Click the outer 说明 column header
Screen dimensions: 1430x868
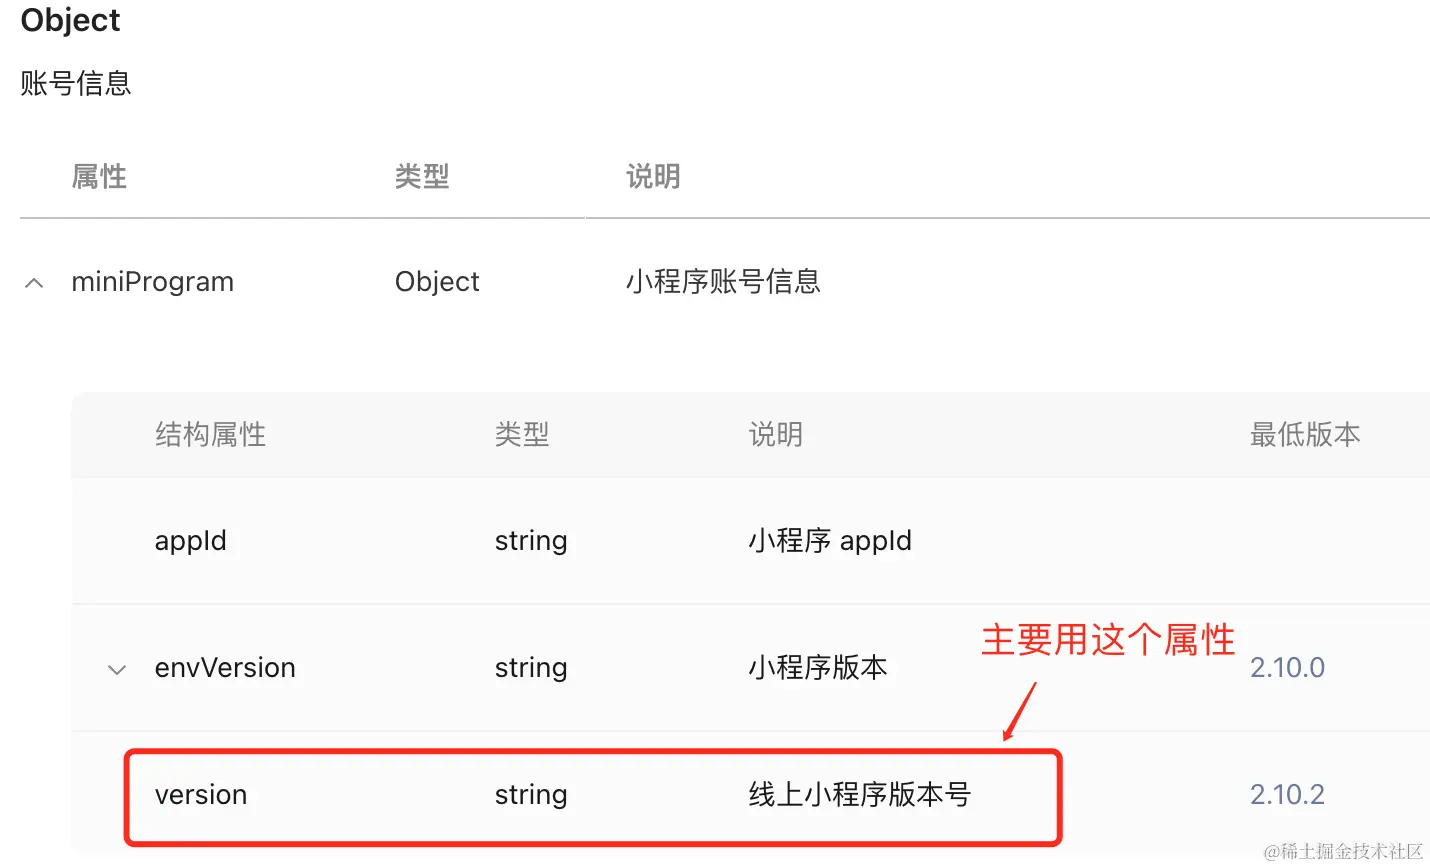653,177
